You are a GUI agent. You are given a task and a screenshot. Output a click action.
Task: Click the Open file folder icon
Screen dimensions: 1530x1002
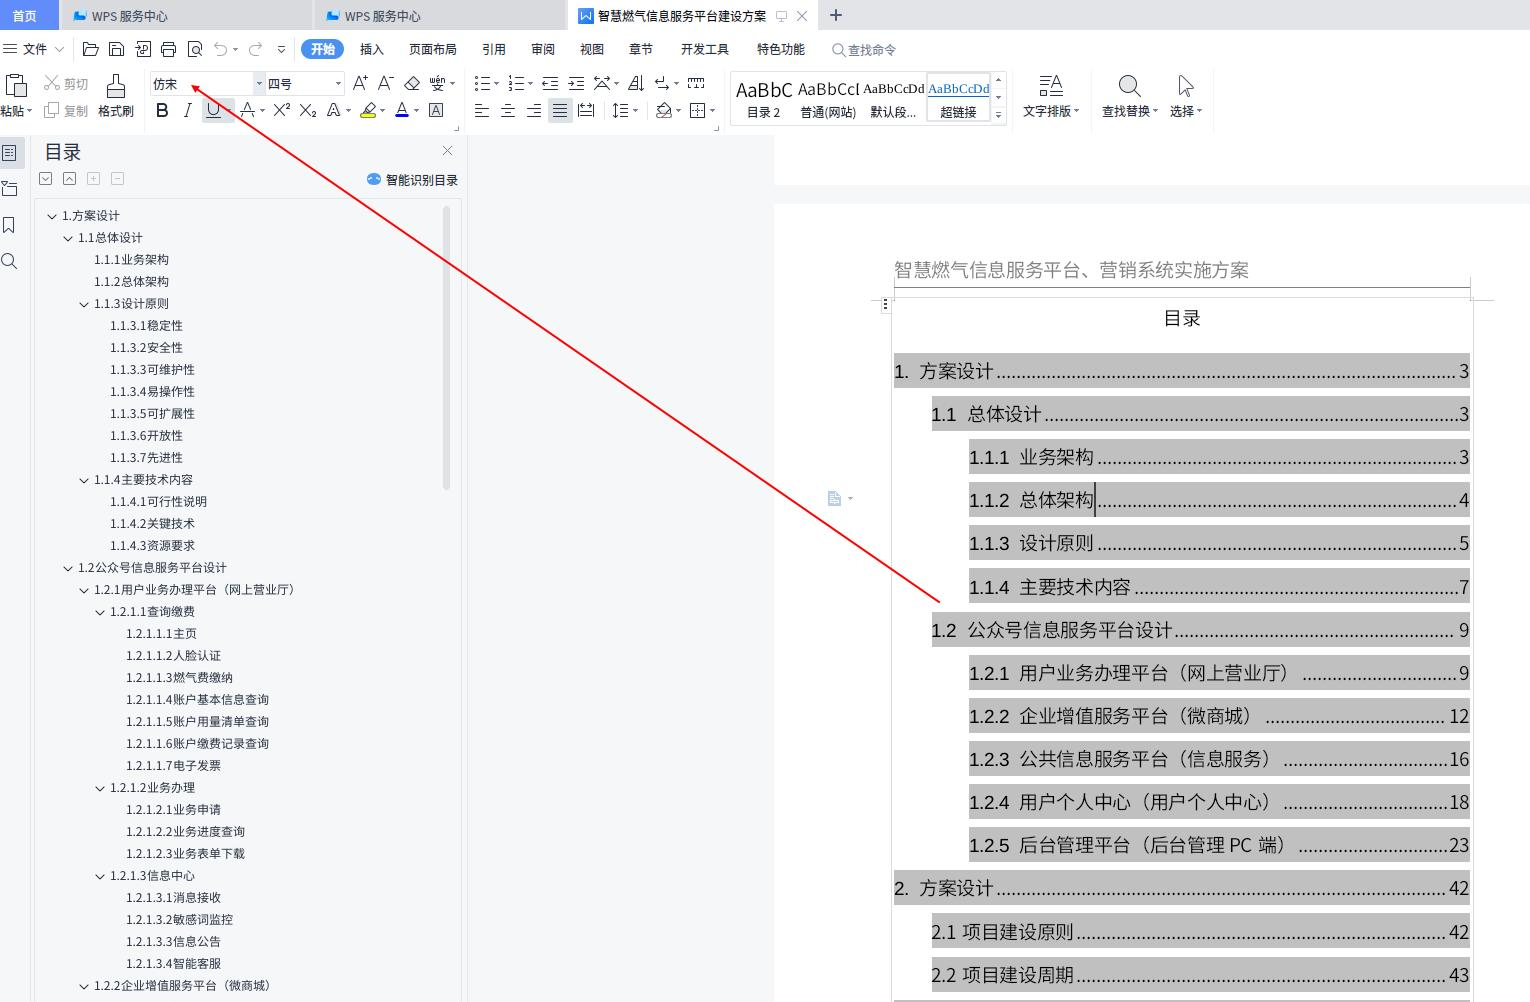coord(90,49)
